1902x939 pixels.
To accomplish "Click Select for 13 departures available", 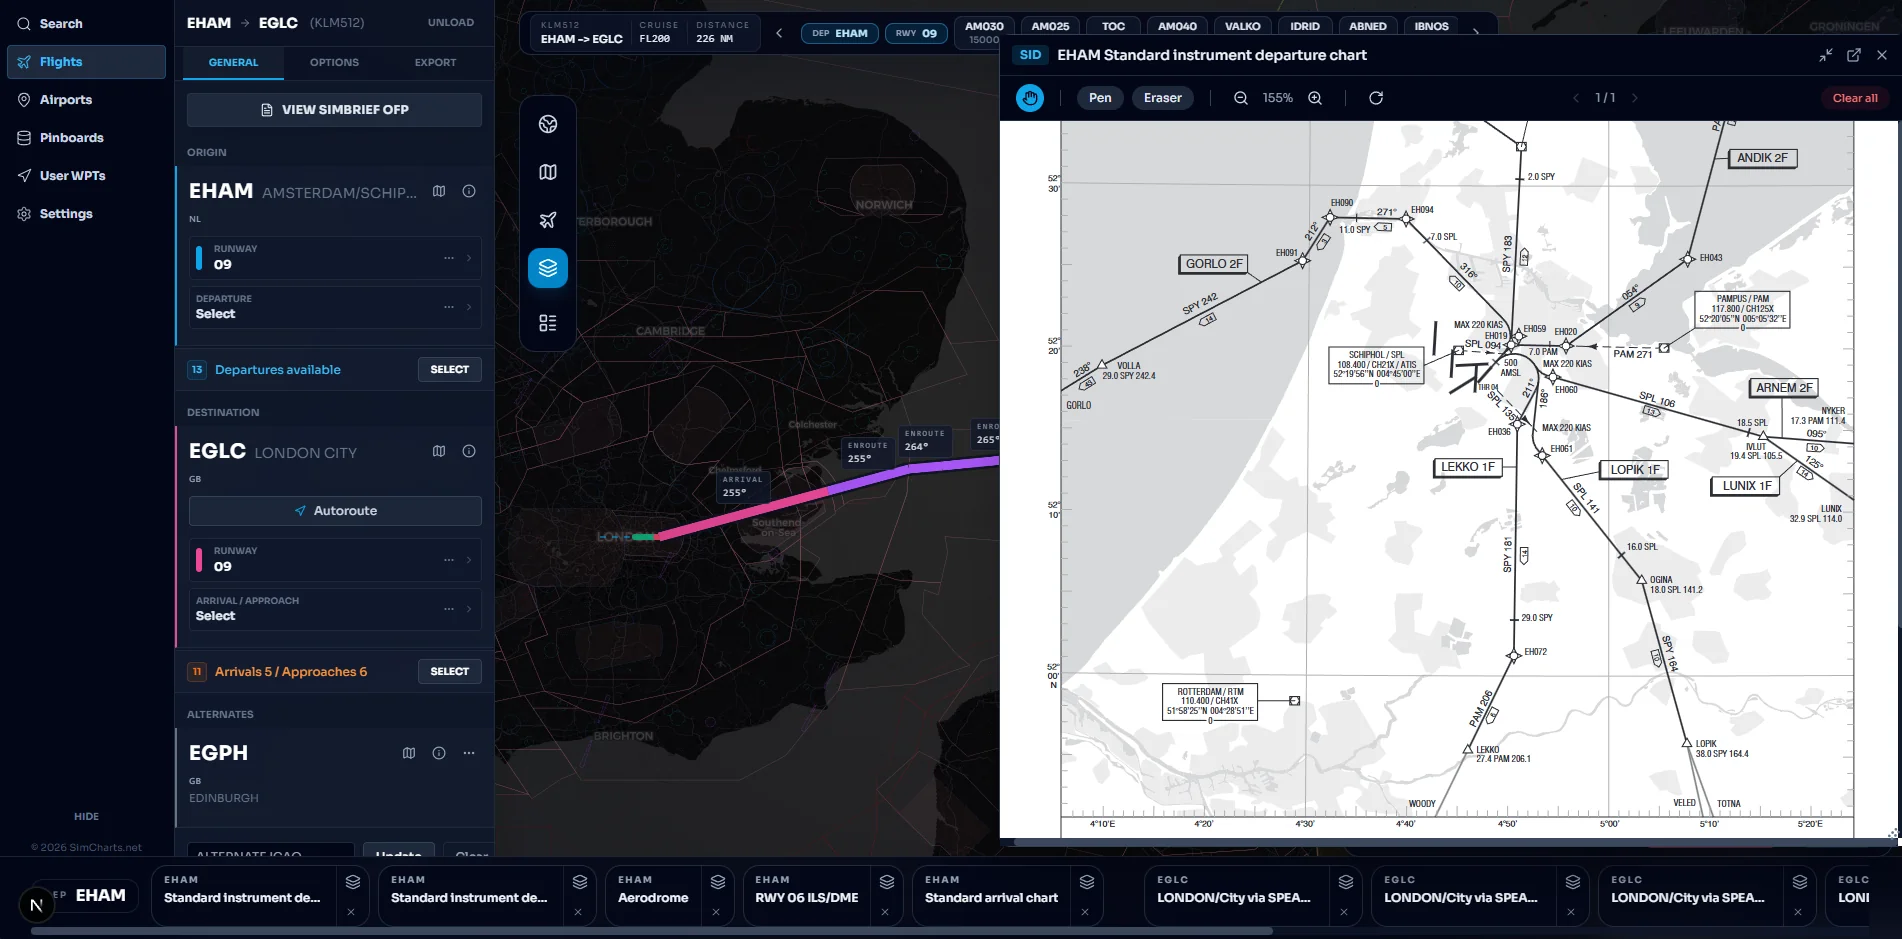I will coord(449,370).
